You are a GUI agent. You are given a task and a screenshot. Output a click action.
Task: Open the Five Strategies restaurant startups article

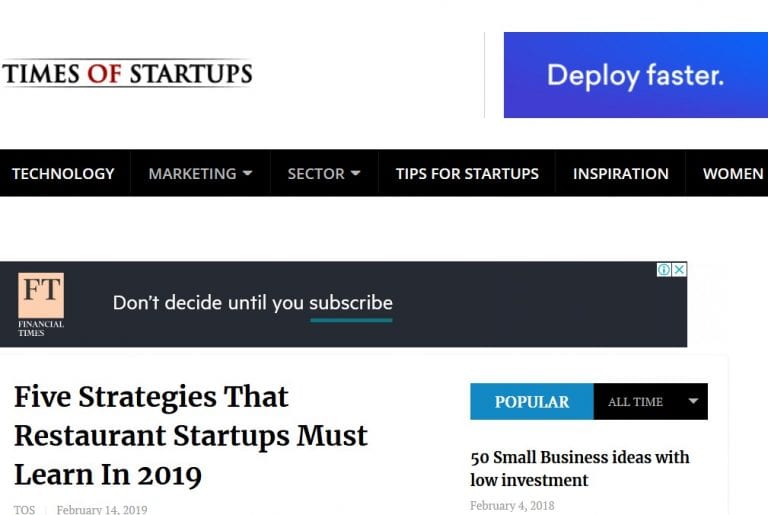point(191,435)
